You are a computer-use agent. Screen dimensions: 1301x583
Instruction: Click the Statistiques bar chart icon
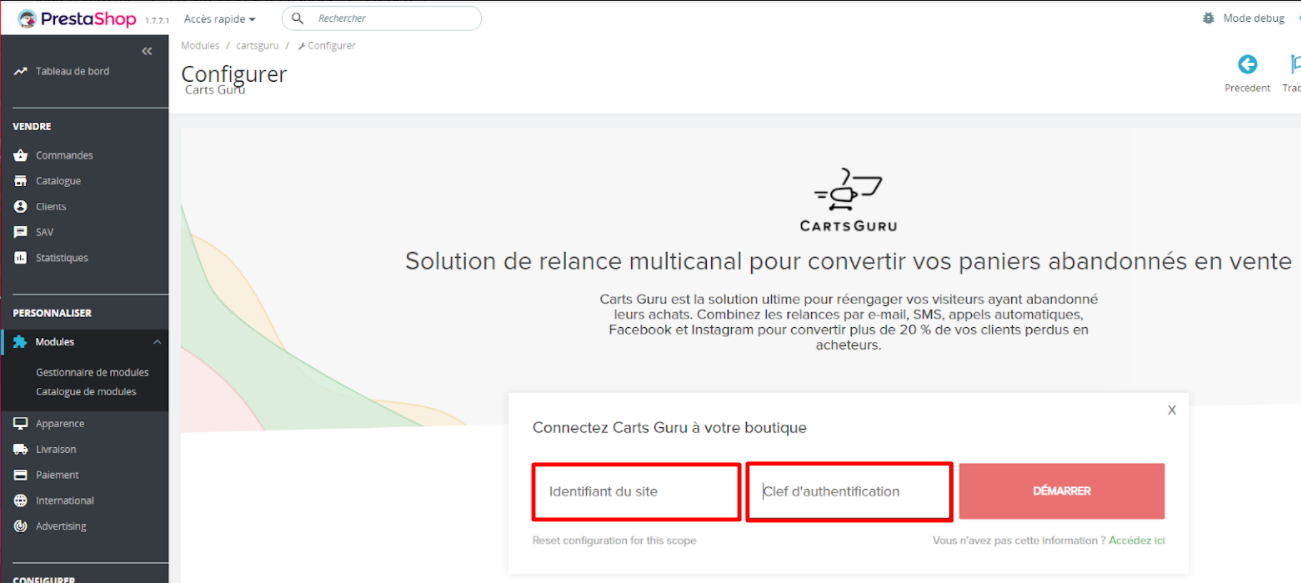[20, 258]
